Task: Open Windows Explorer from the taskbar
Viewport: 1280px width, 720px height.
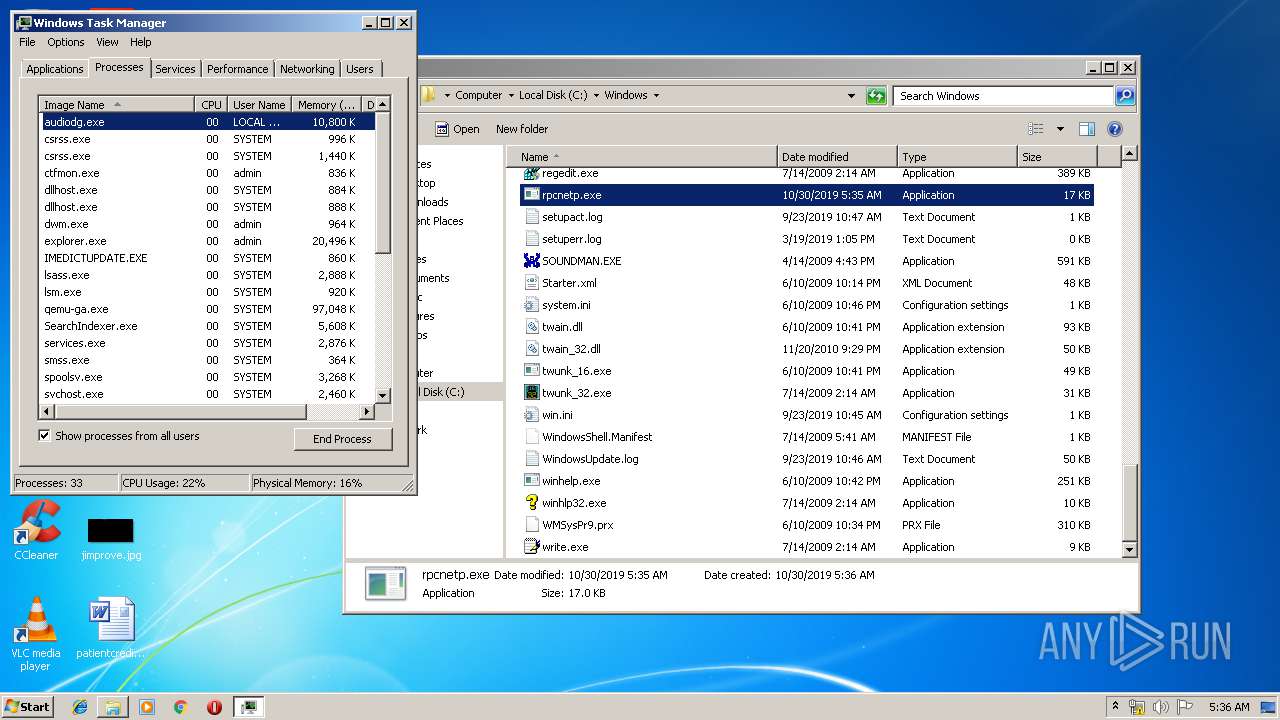Action: 113,707
